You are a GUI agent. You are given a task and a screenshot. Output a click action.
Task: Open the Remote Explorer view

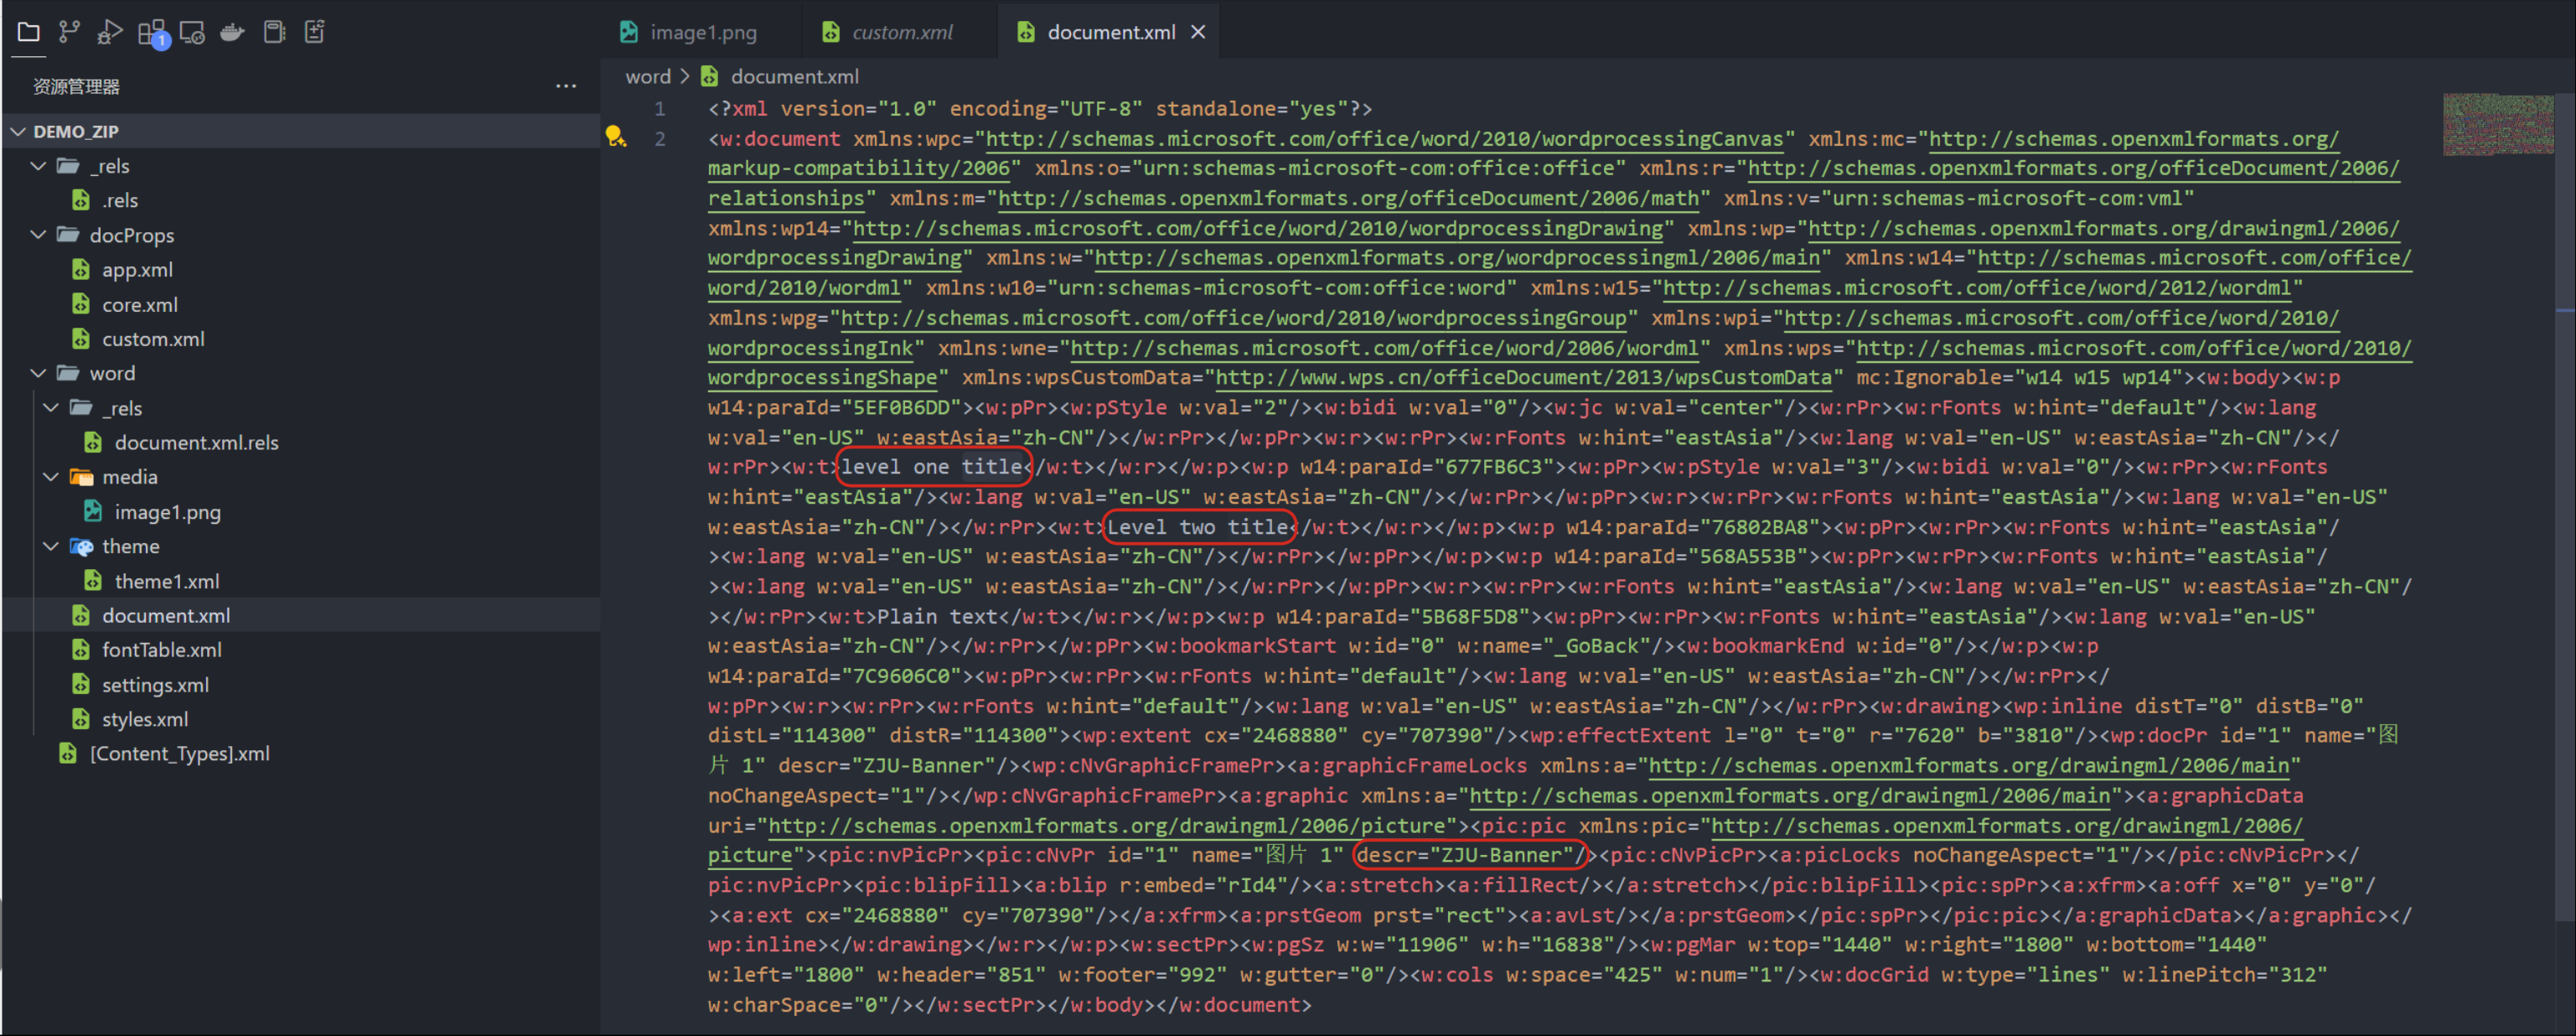pos(192,32)
